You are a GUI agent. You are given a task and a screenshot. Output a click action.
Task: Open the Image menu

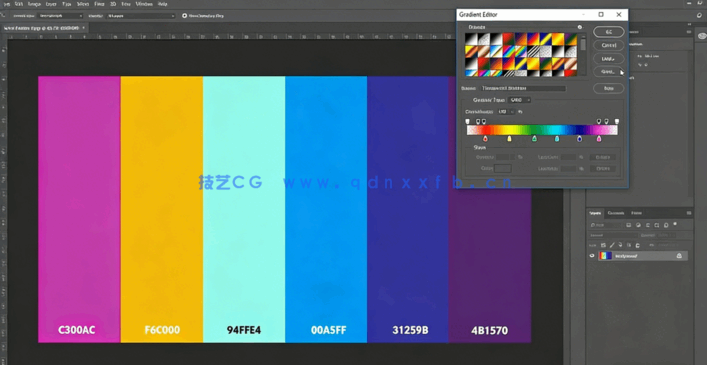point(34,4)
